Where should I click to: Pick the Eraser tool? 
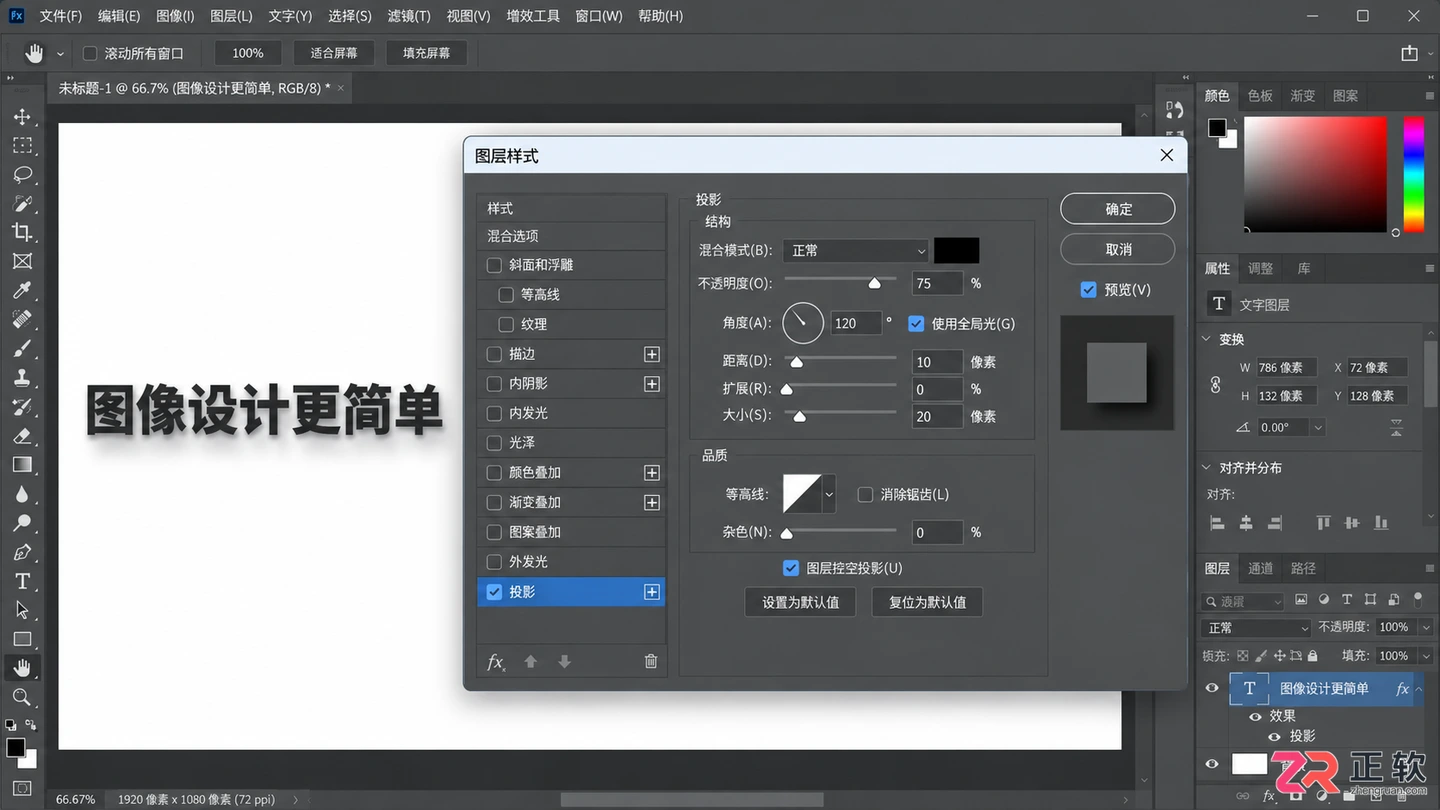pyautogui.click(x=22, y=436)
